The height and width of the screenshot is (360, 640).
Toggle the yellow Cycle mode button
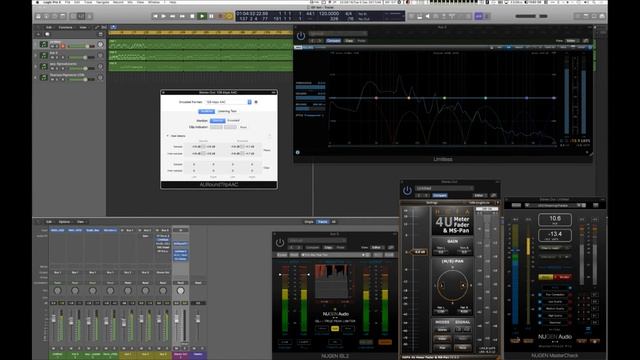pyautogui.click(x=229, y=16)
